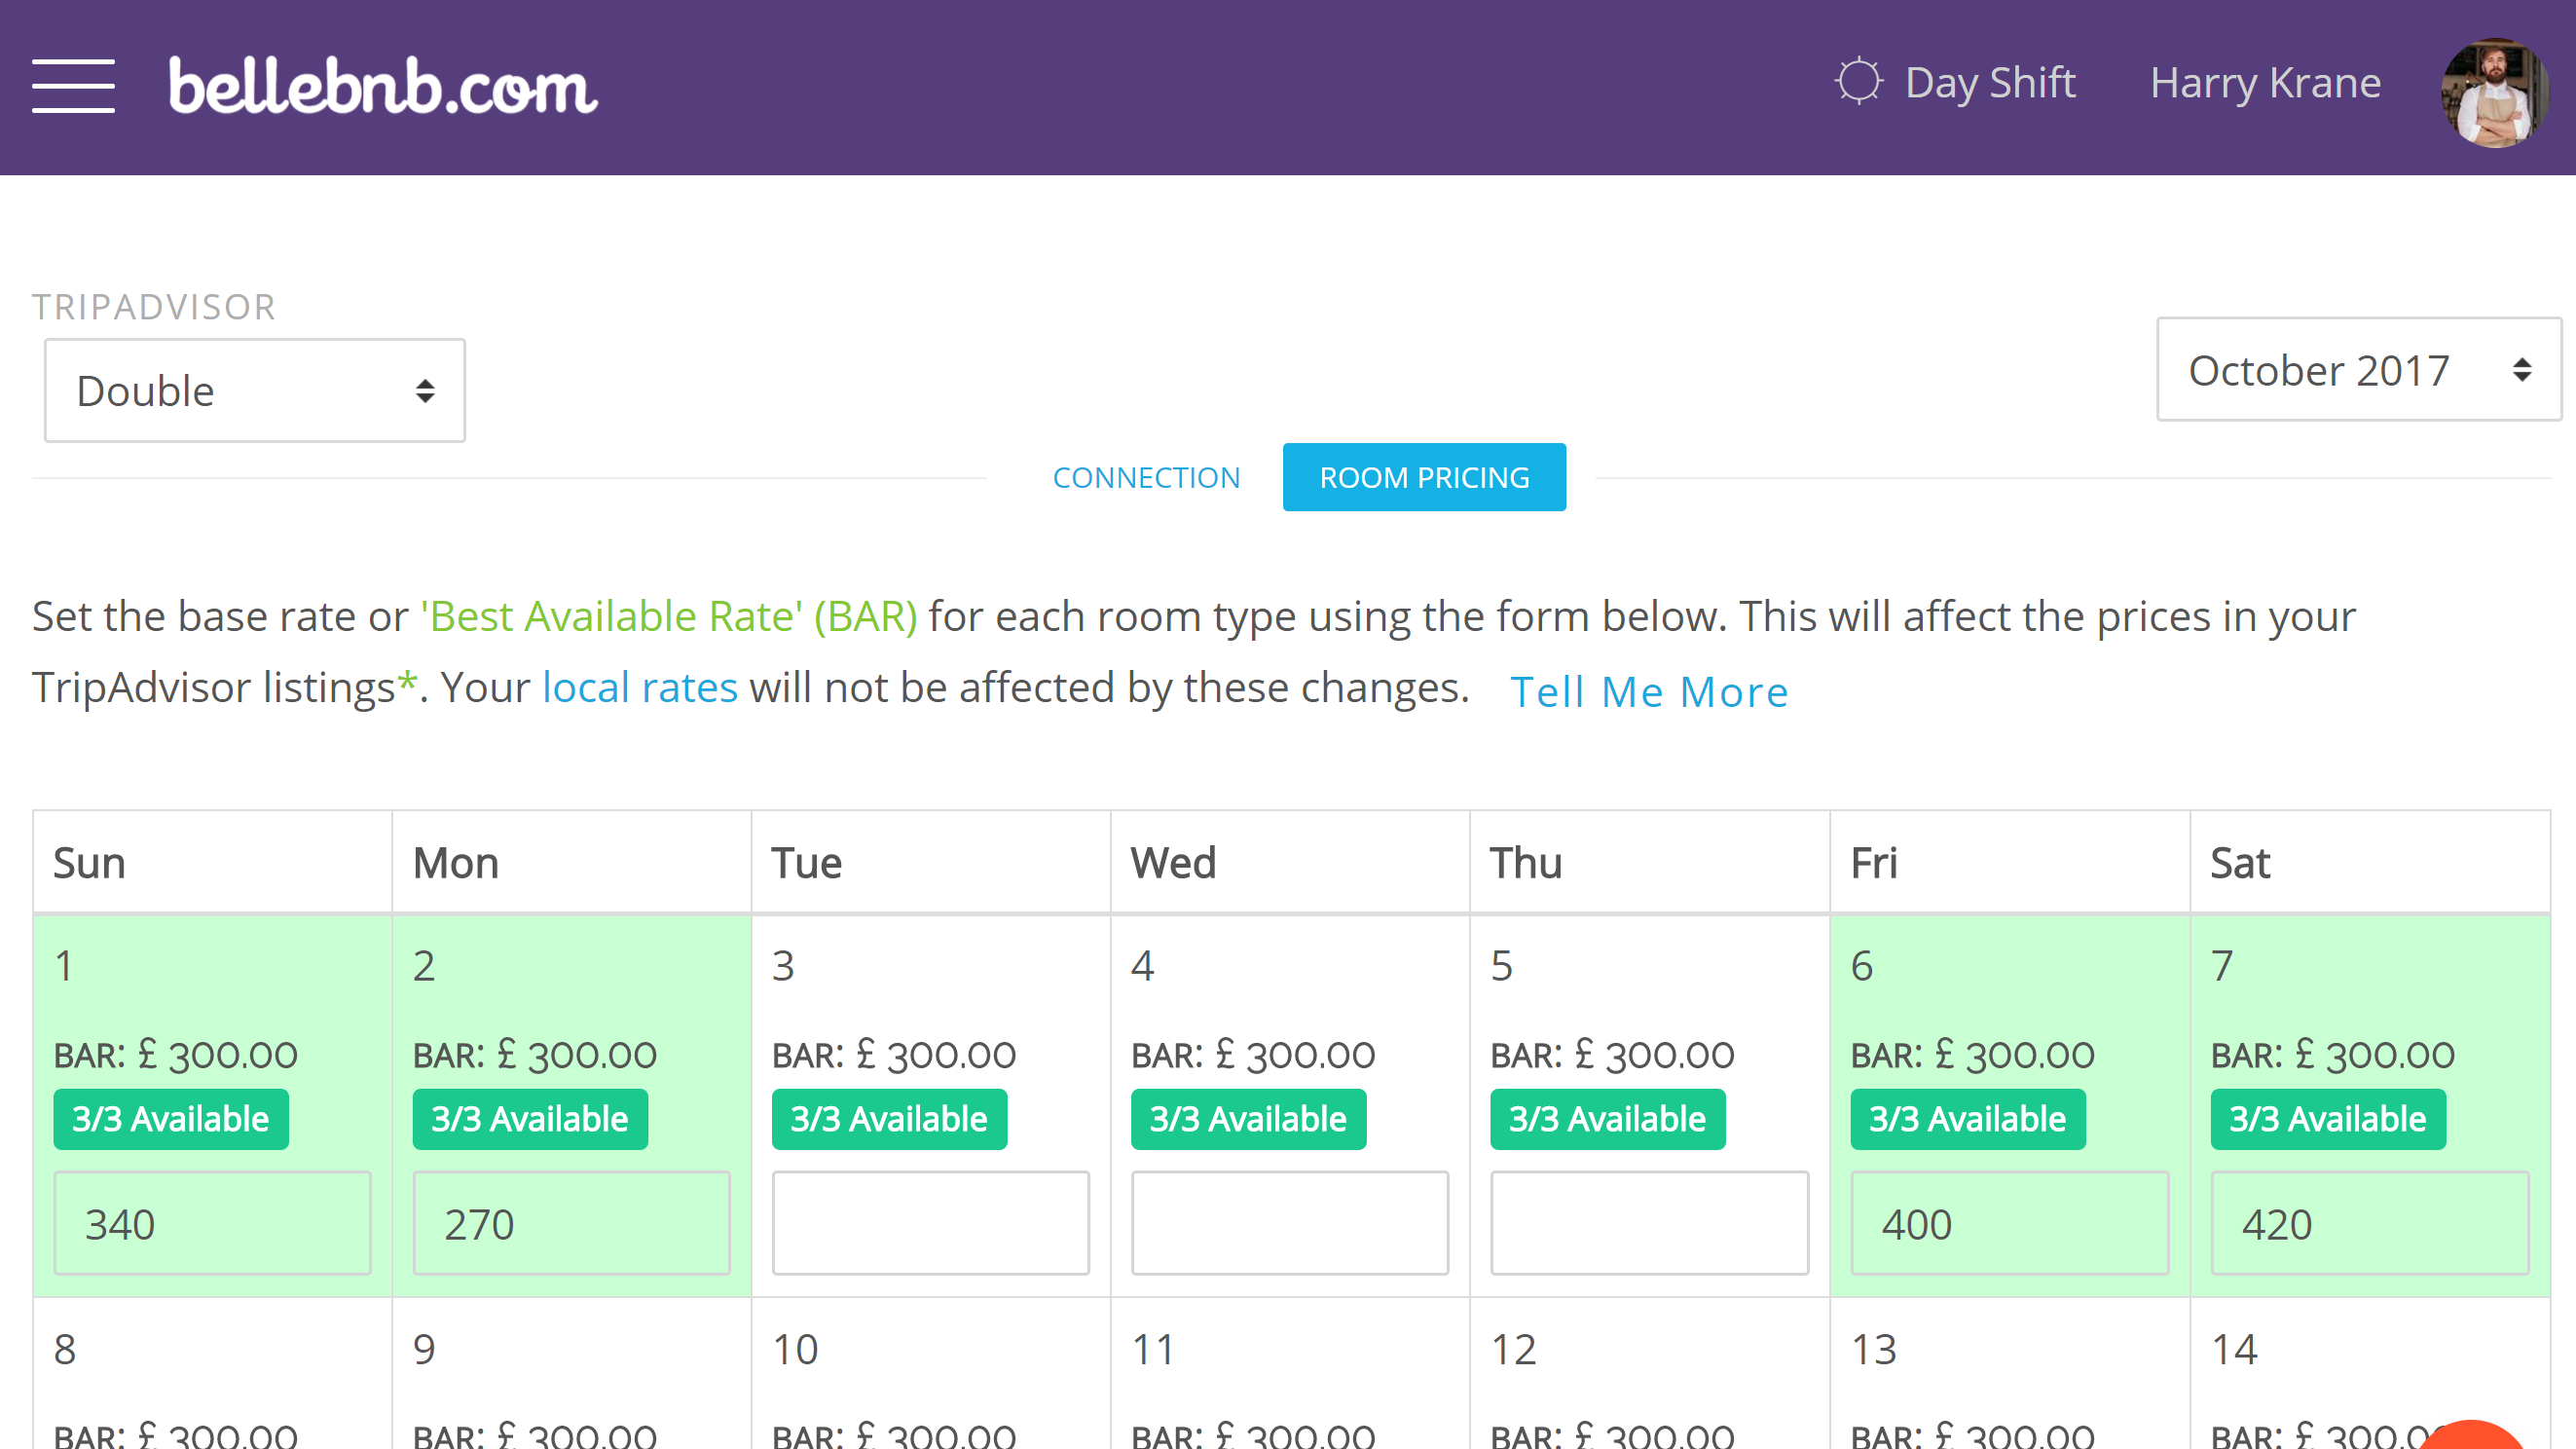2576x1449 pixels.
Task: Edit the price input field for Sunday Oct 1
Action: pyautogui.click(x=210, y=1222)
